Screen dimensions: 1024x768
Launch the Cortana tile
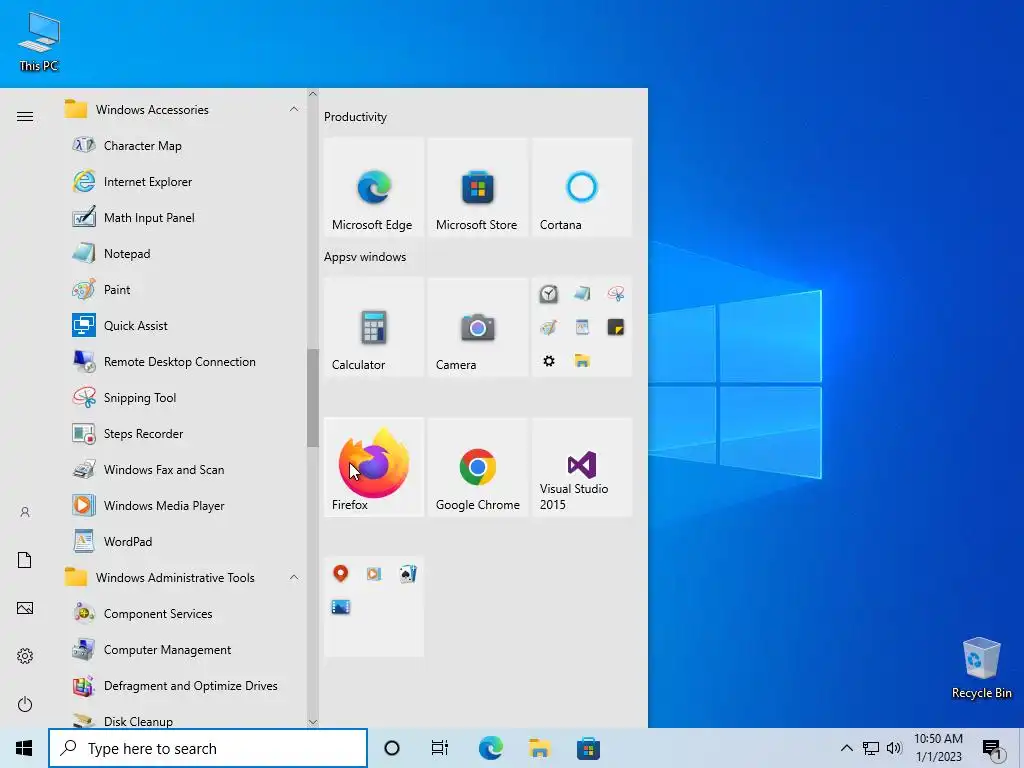point(582,187)
